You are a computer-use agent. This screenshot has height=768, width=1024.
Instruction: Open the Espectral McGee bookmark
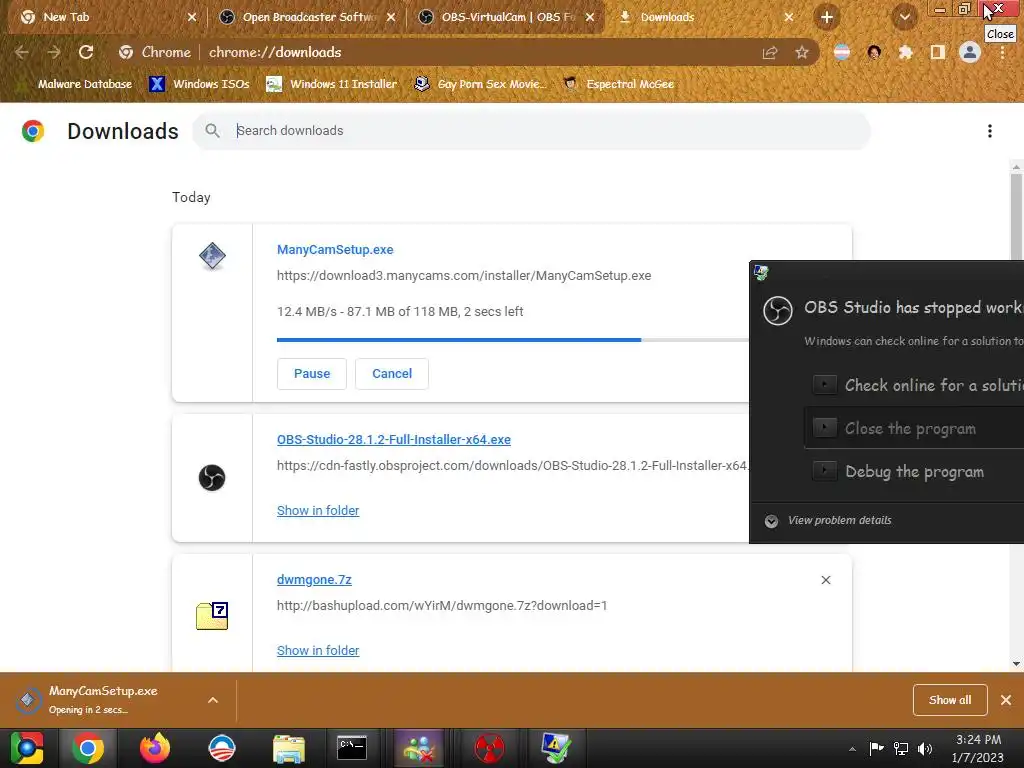pos(618,84)
